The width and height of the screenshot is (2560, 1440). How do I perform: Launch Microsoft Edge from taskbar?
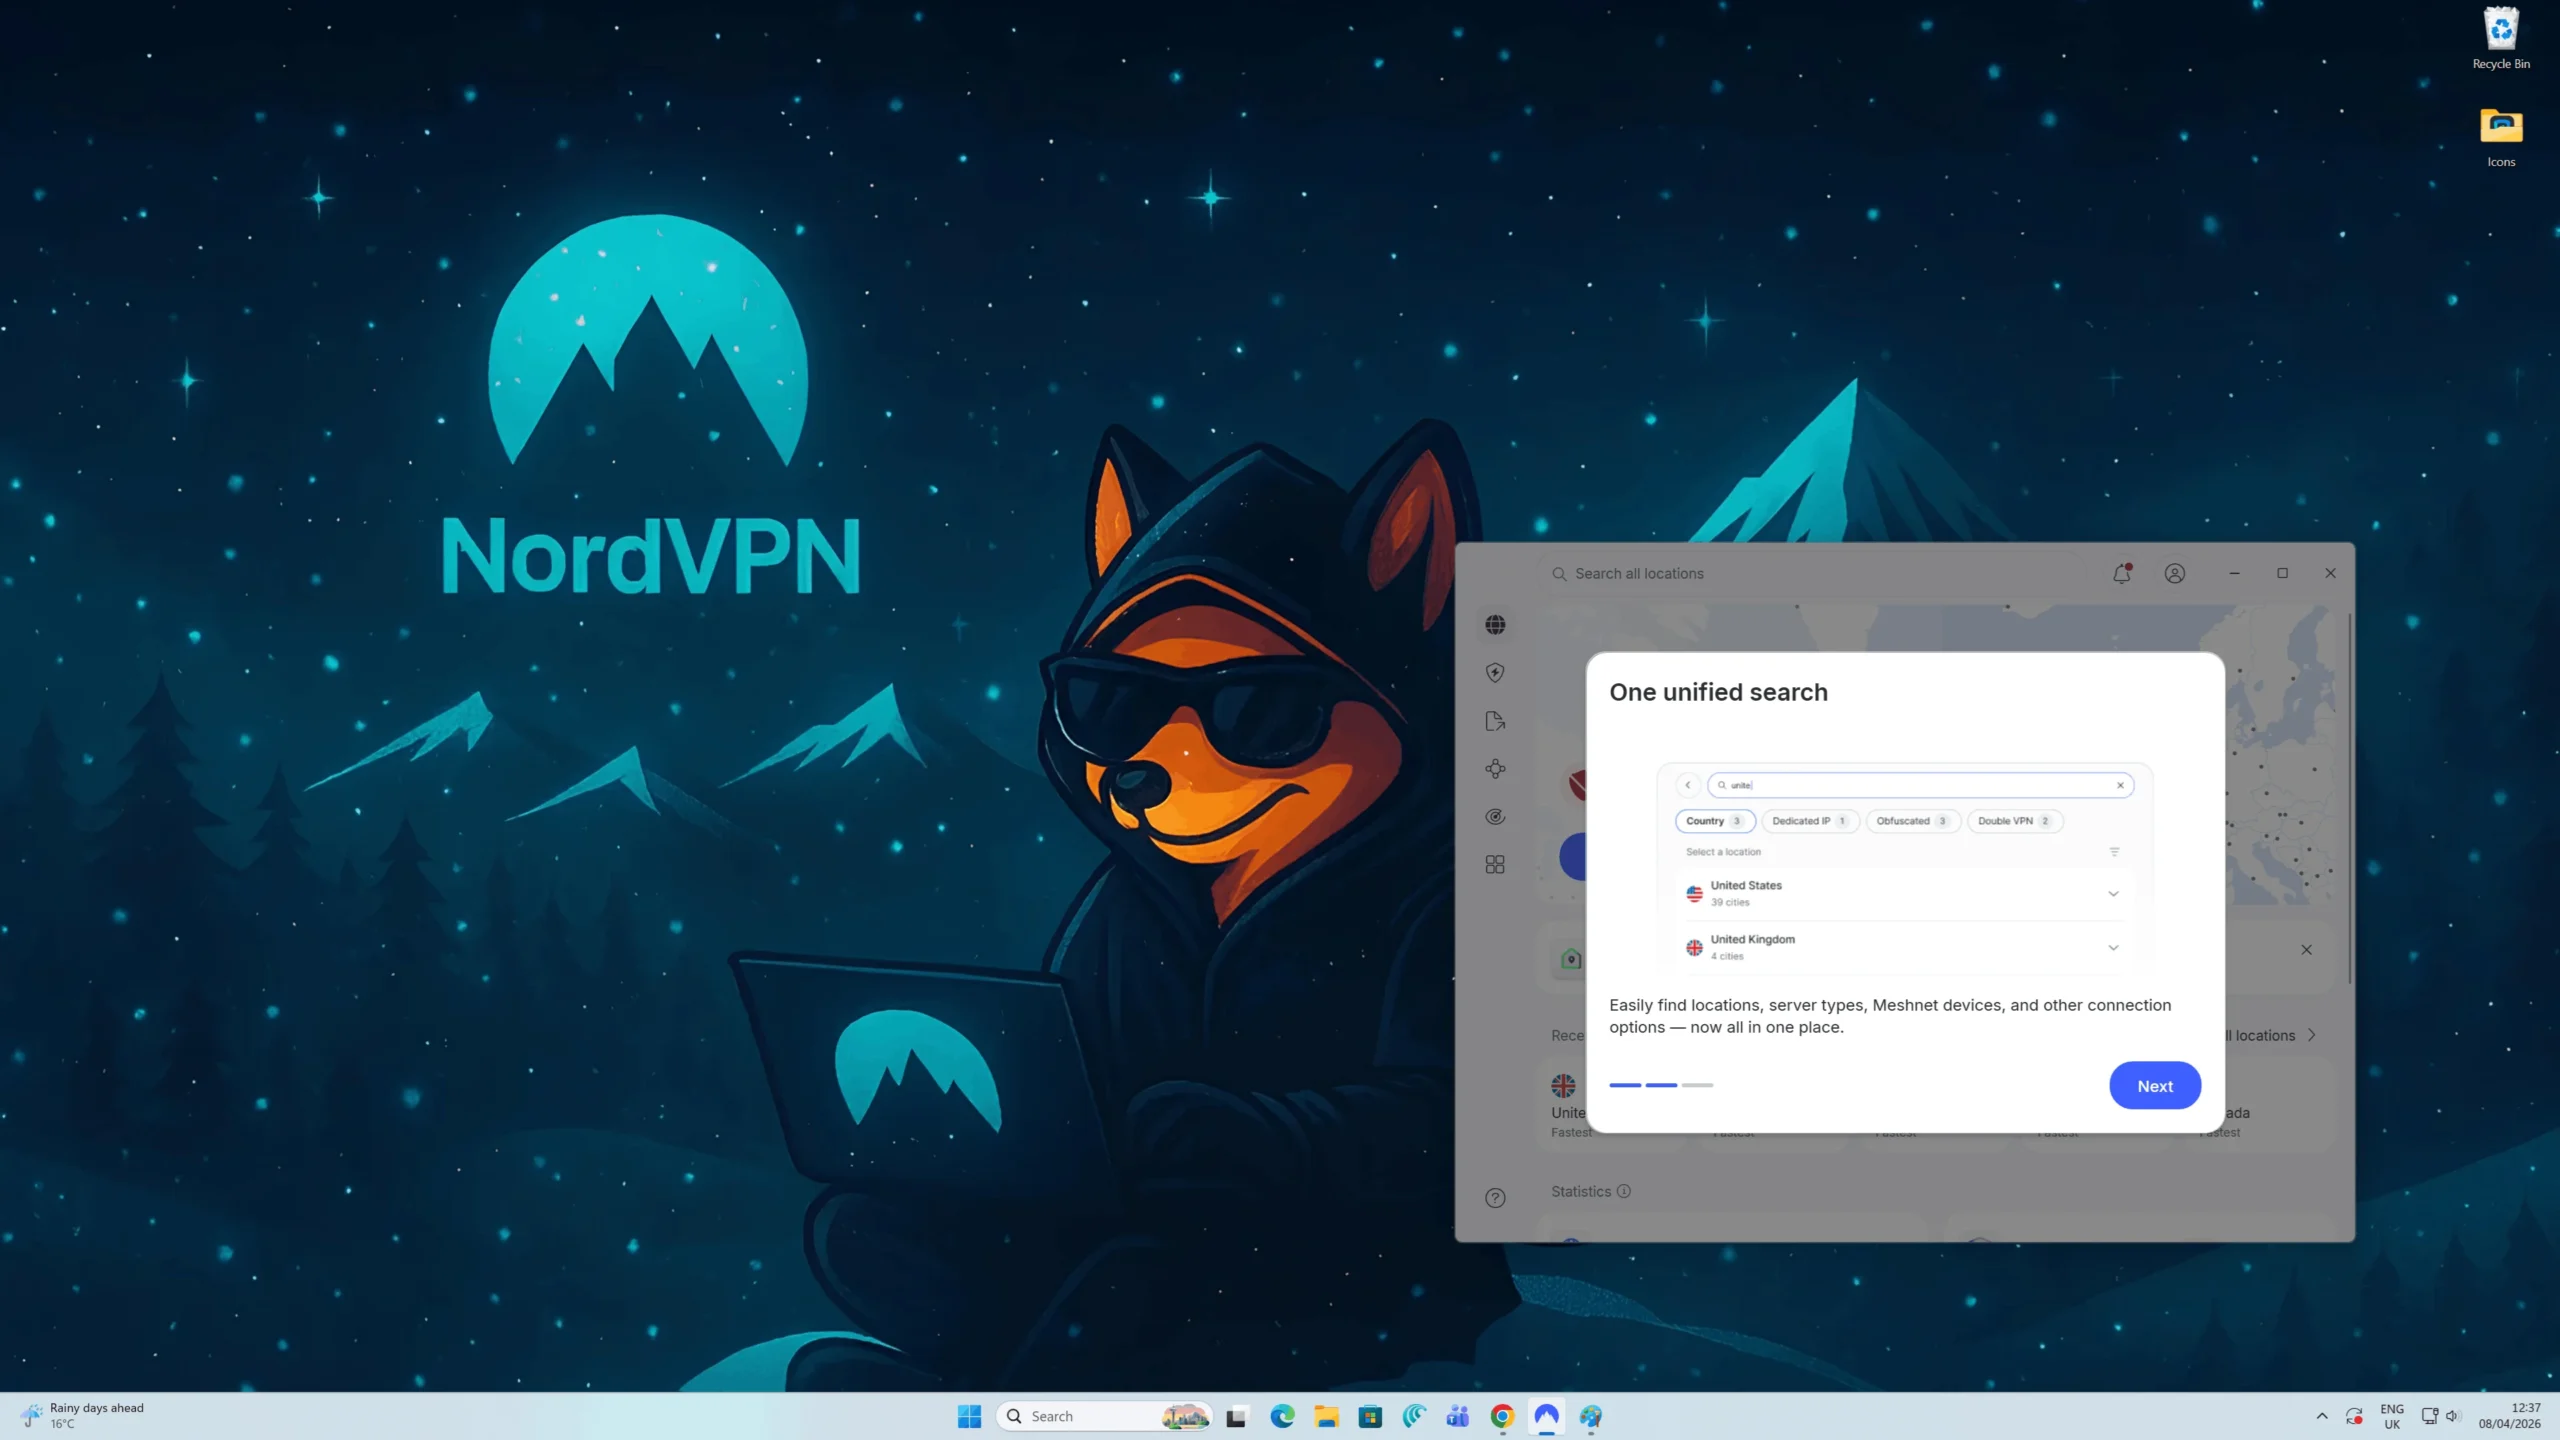click(1282, 1416)
